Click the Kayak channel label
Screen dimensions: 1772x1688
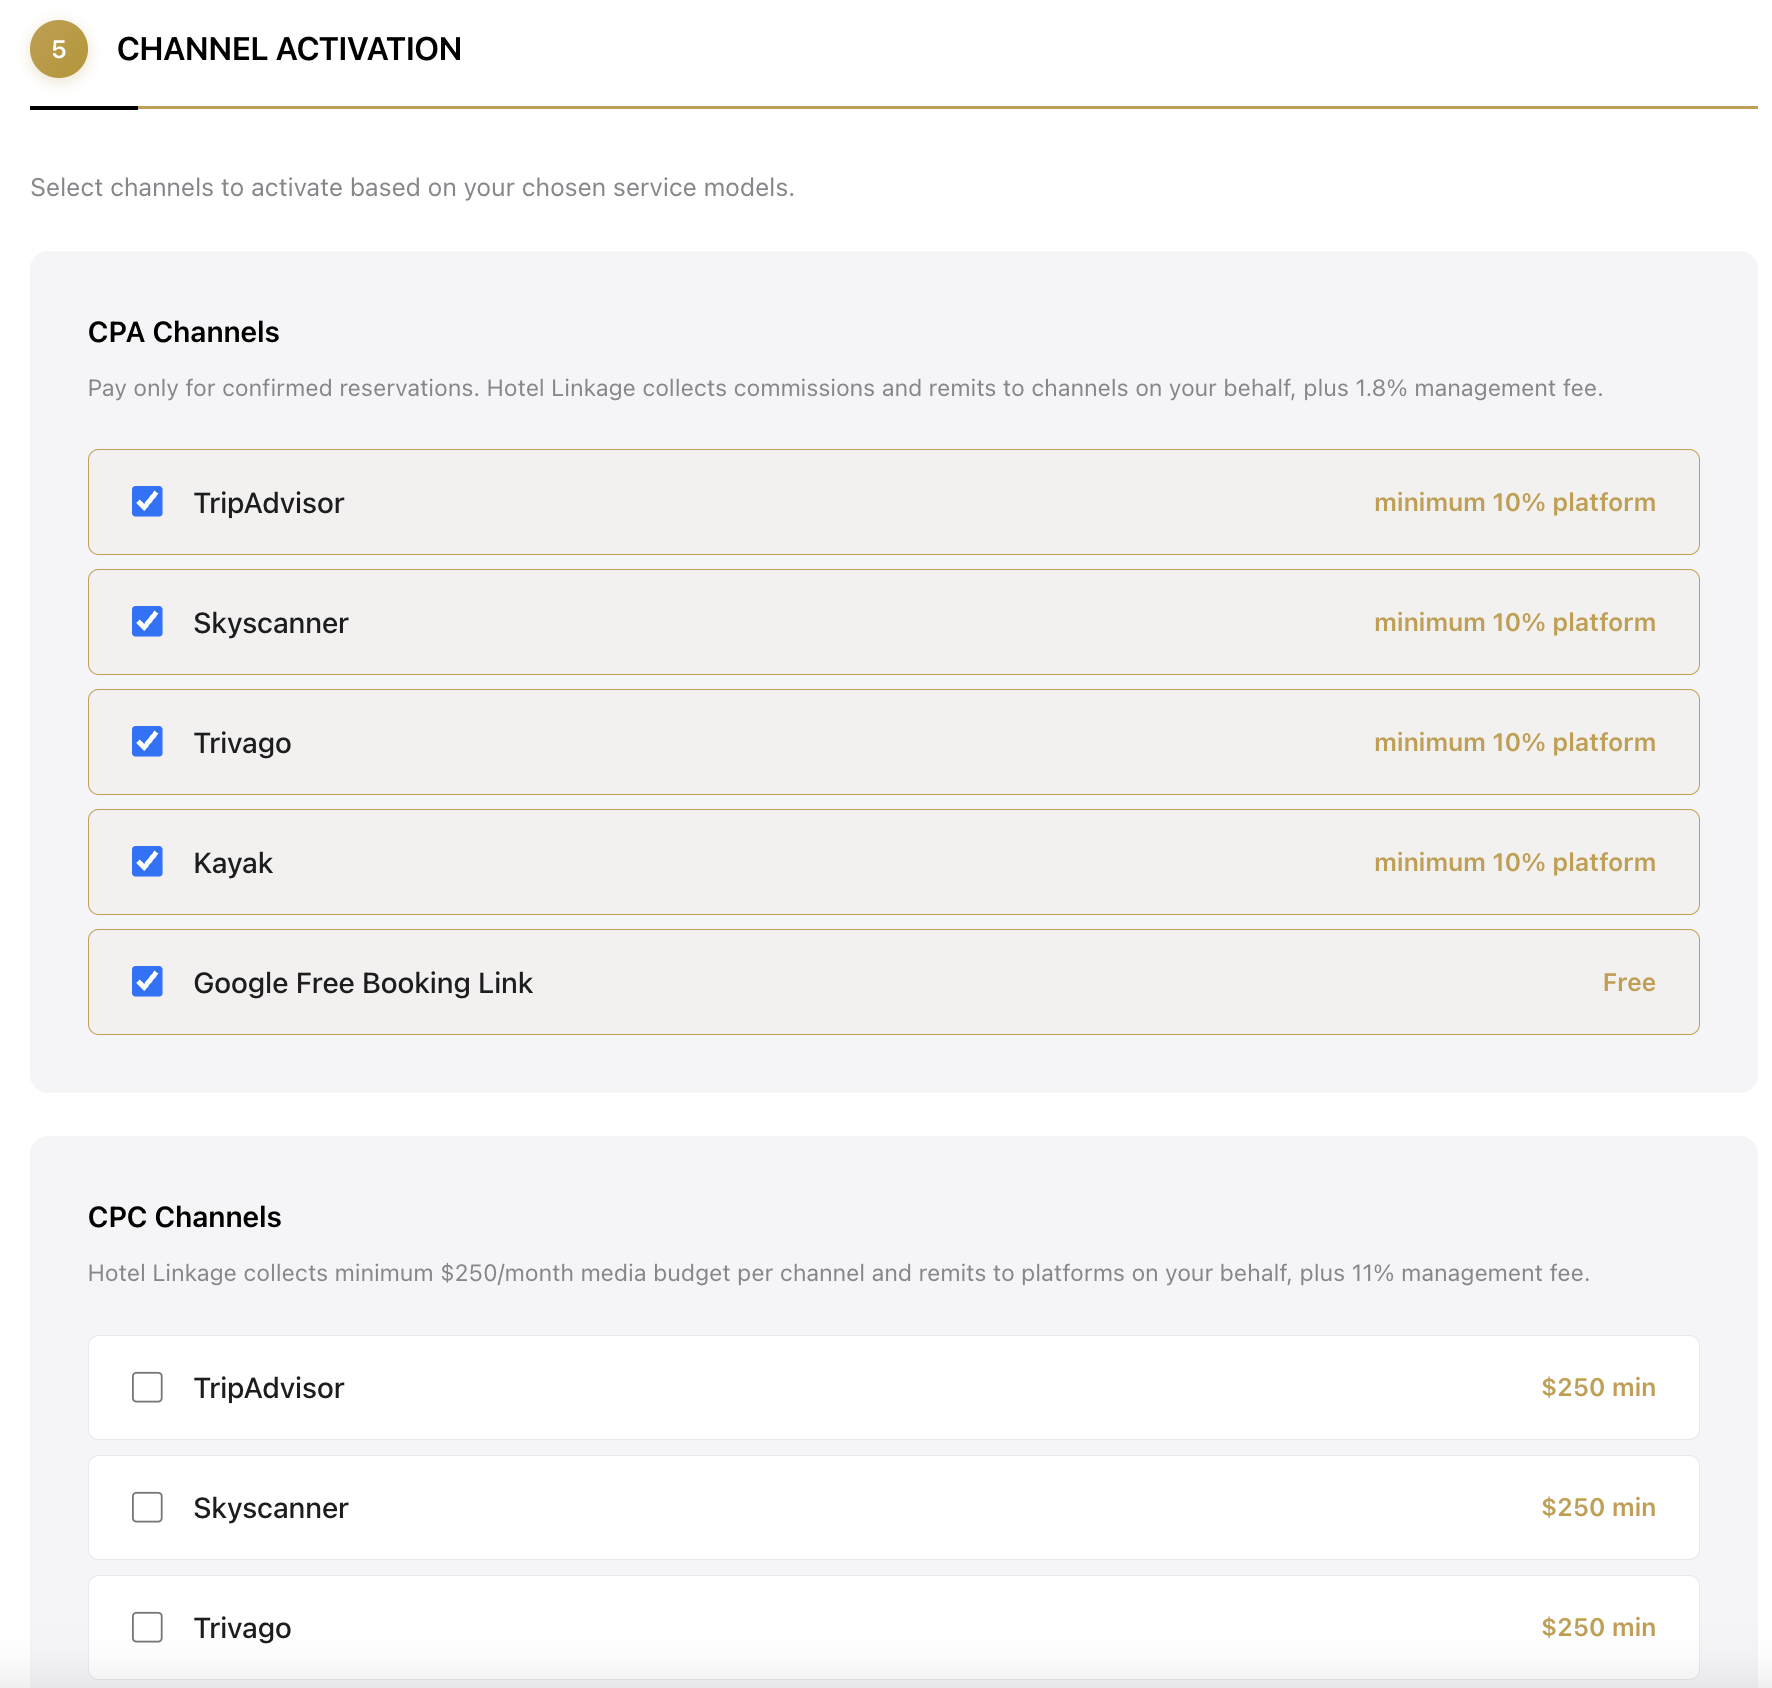coord(233,863)
